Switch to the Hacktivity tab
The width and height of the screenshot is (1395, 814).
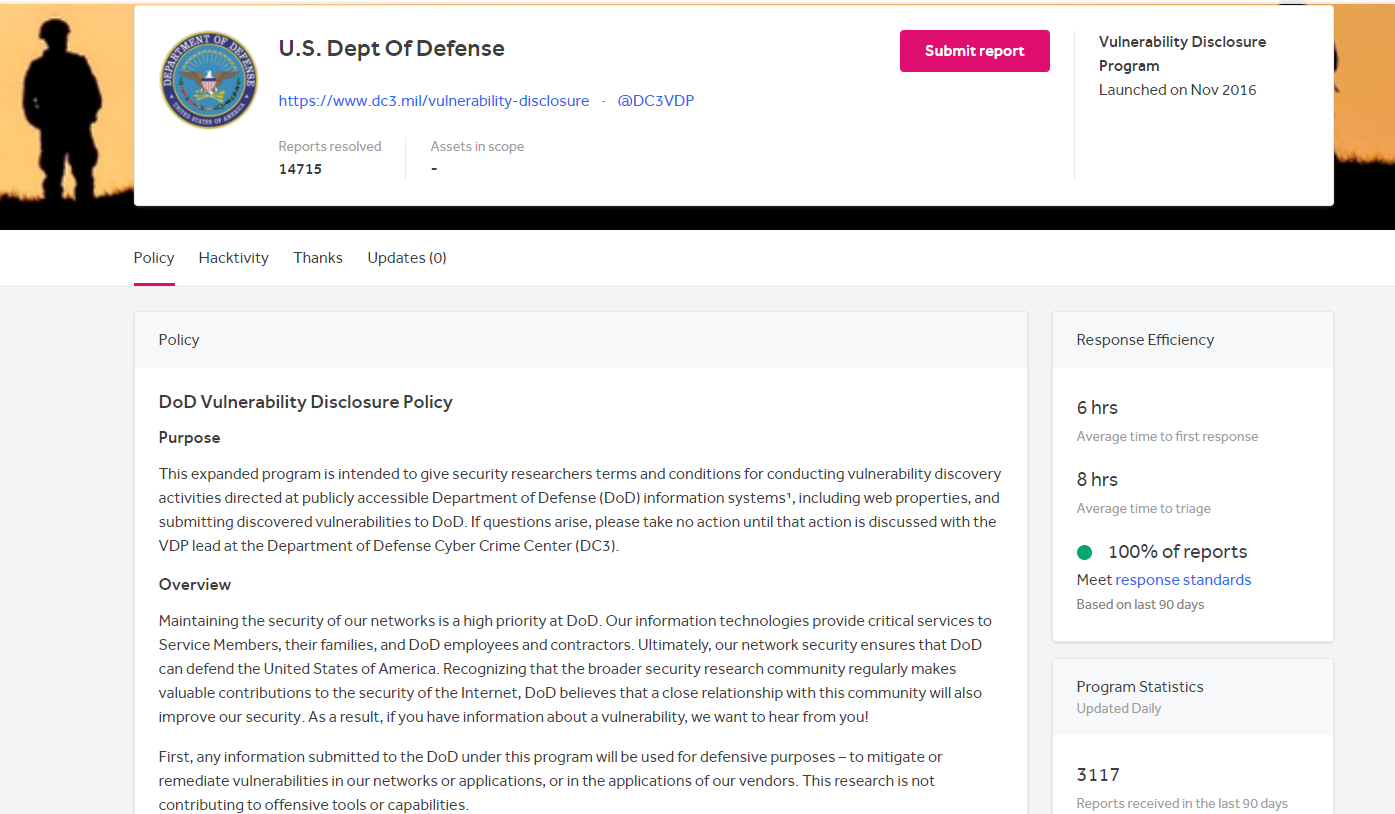click(234, 258)
